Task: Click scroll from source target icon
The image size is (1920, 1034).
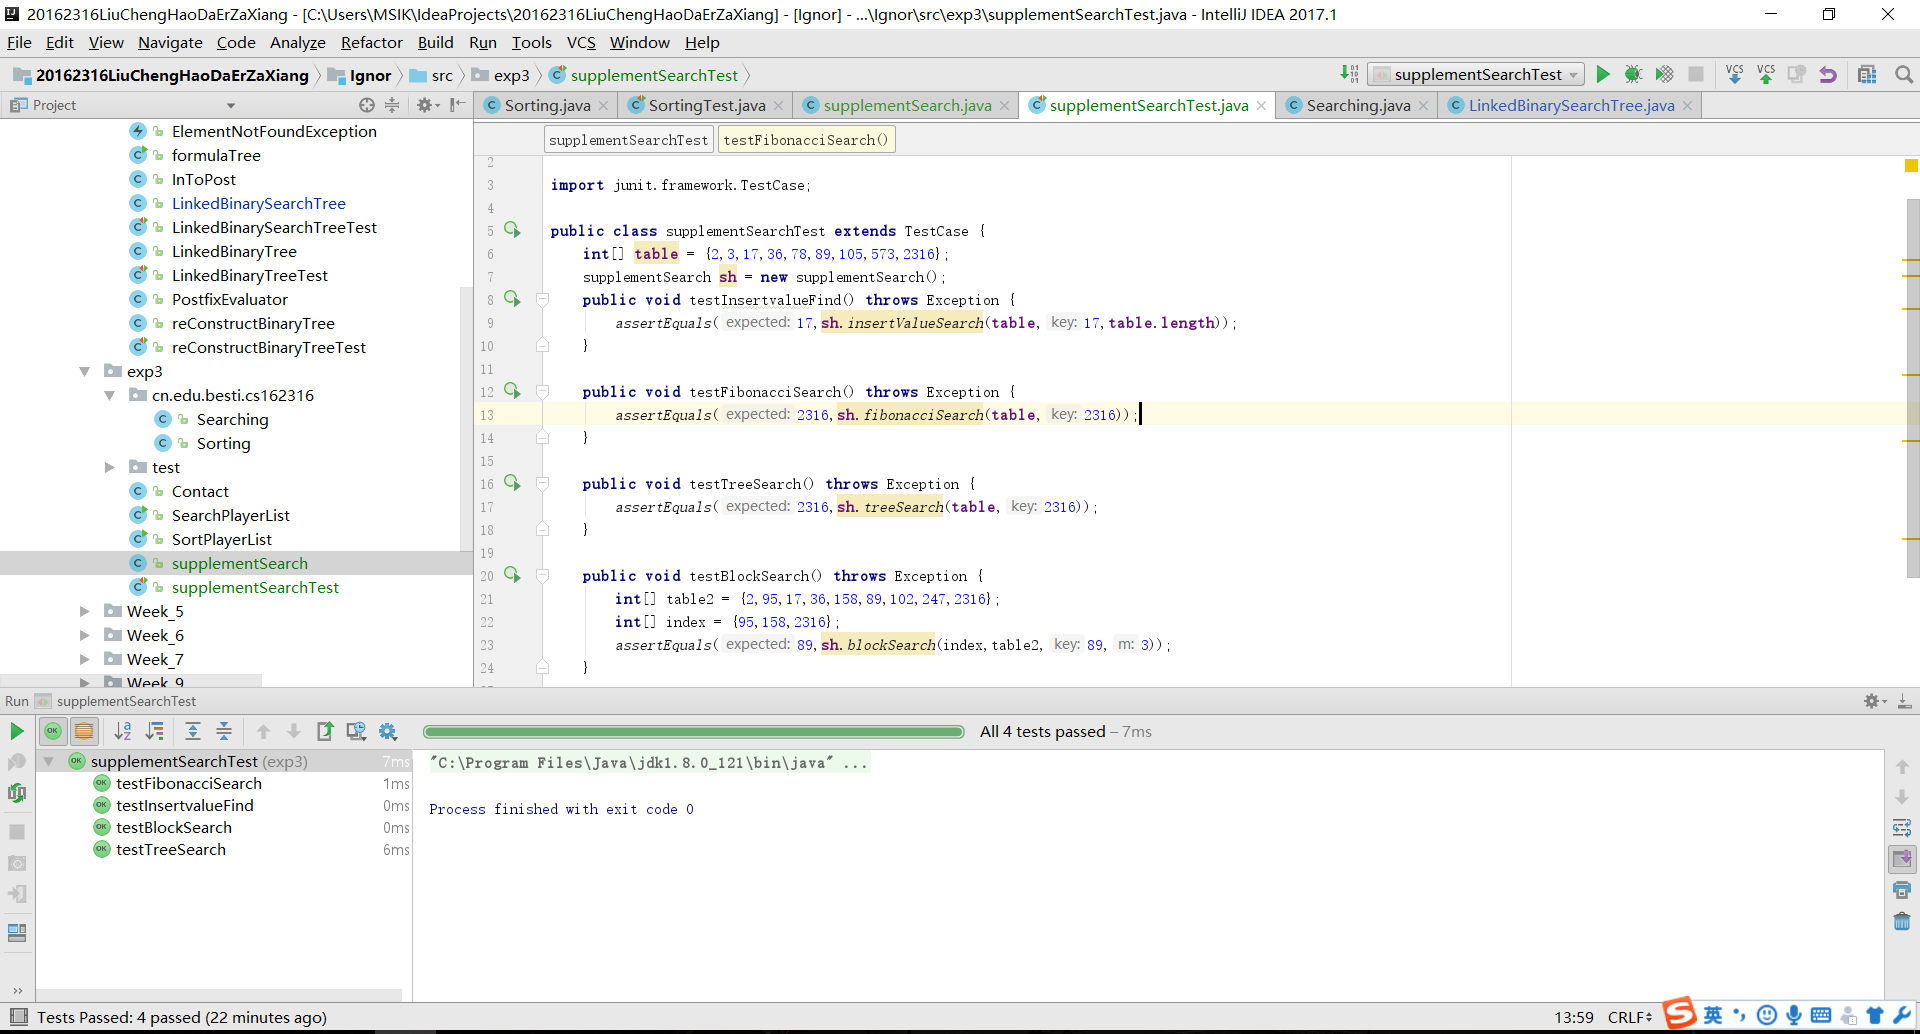Action: coord(367,105)
